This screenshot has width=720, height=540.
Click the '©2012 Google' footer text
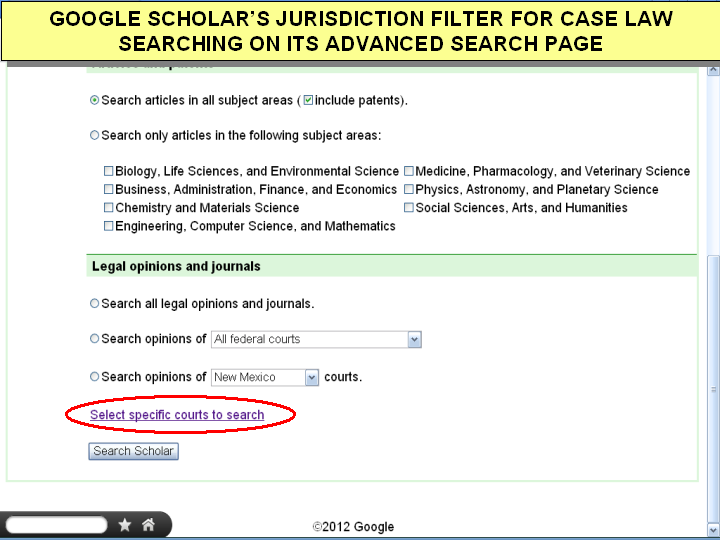click(x=353, y=527)
